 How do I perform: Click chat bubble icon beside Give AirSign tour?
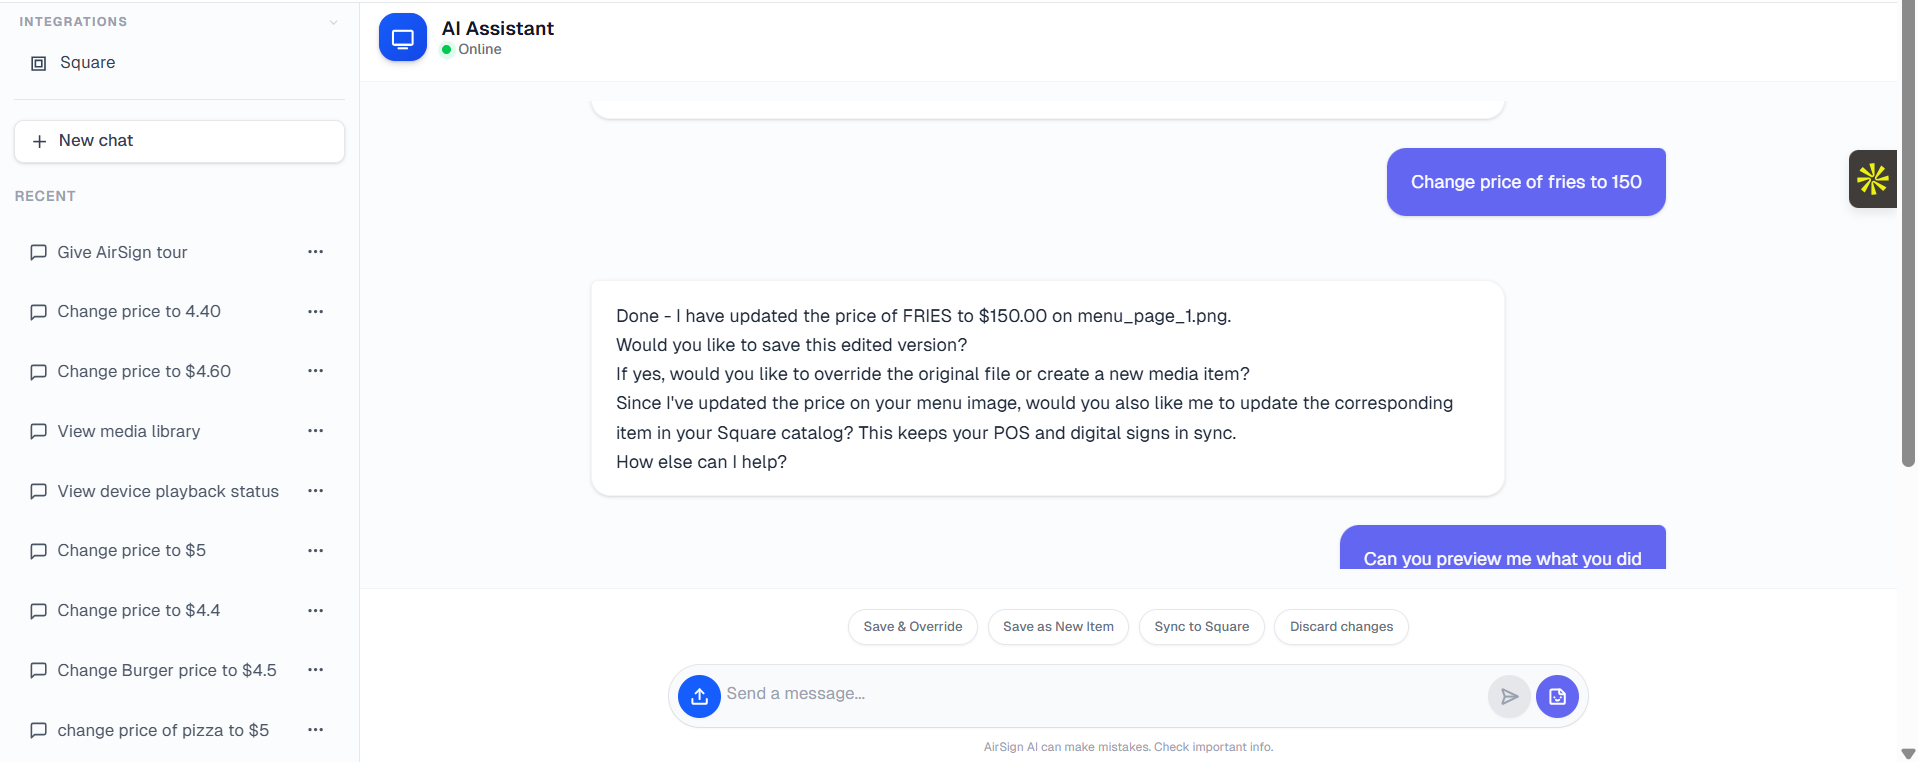coord(39,252)
